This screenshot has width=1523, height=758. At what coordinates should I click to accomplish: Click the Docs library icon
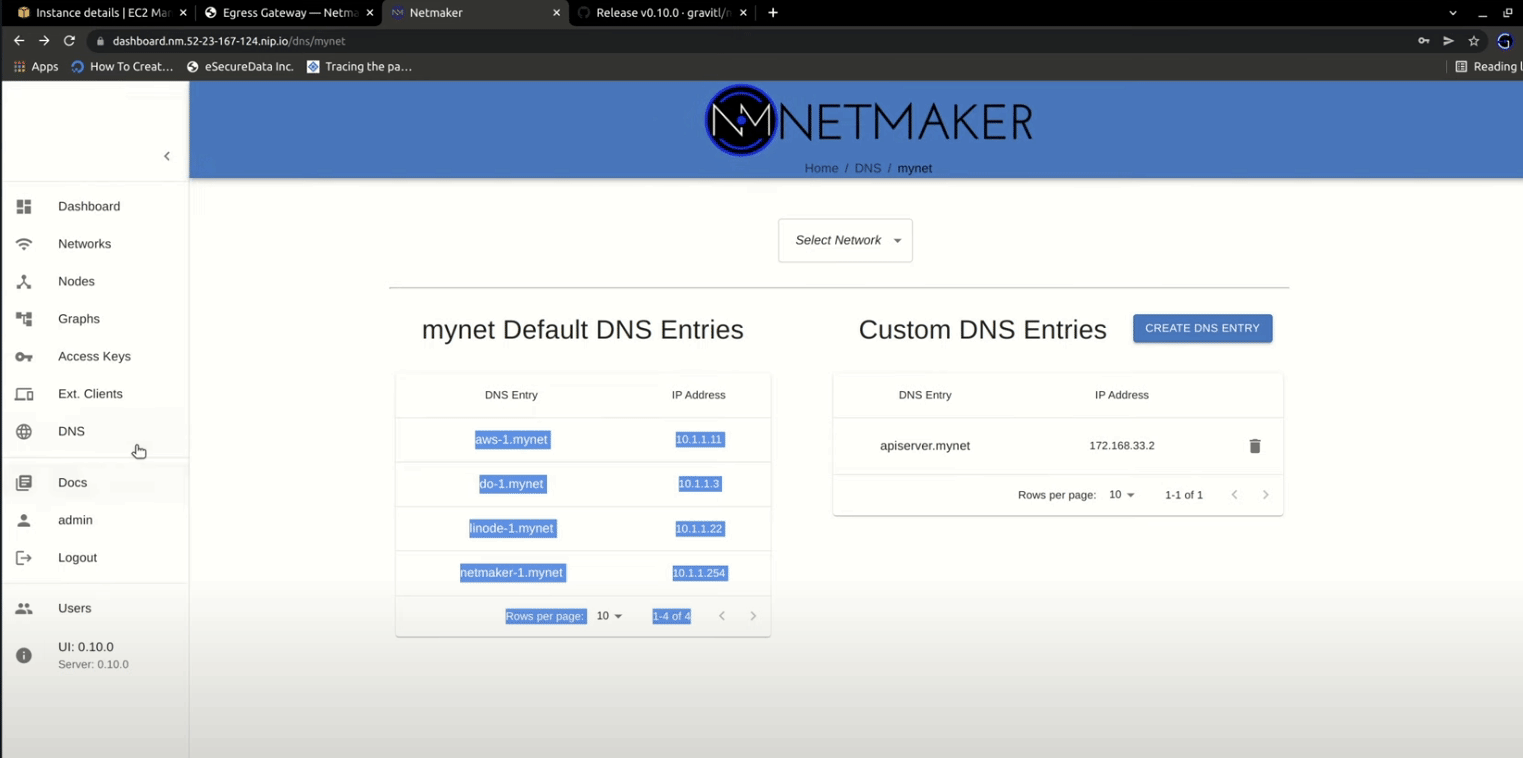[24, 483]
